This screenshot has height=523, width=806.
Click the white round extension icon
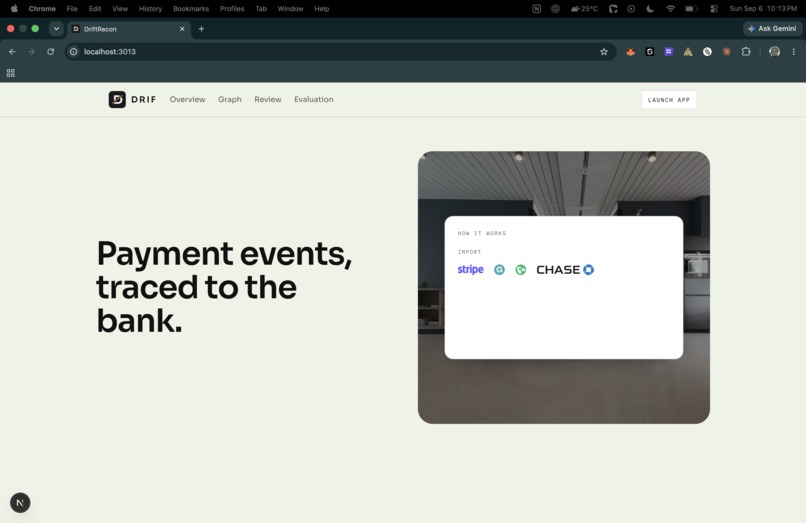[x=707, y=51]
